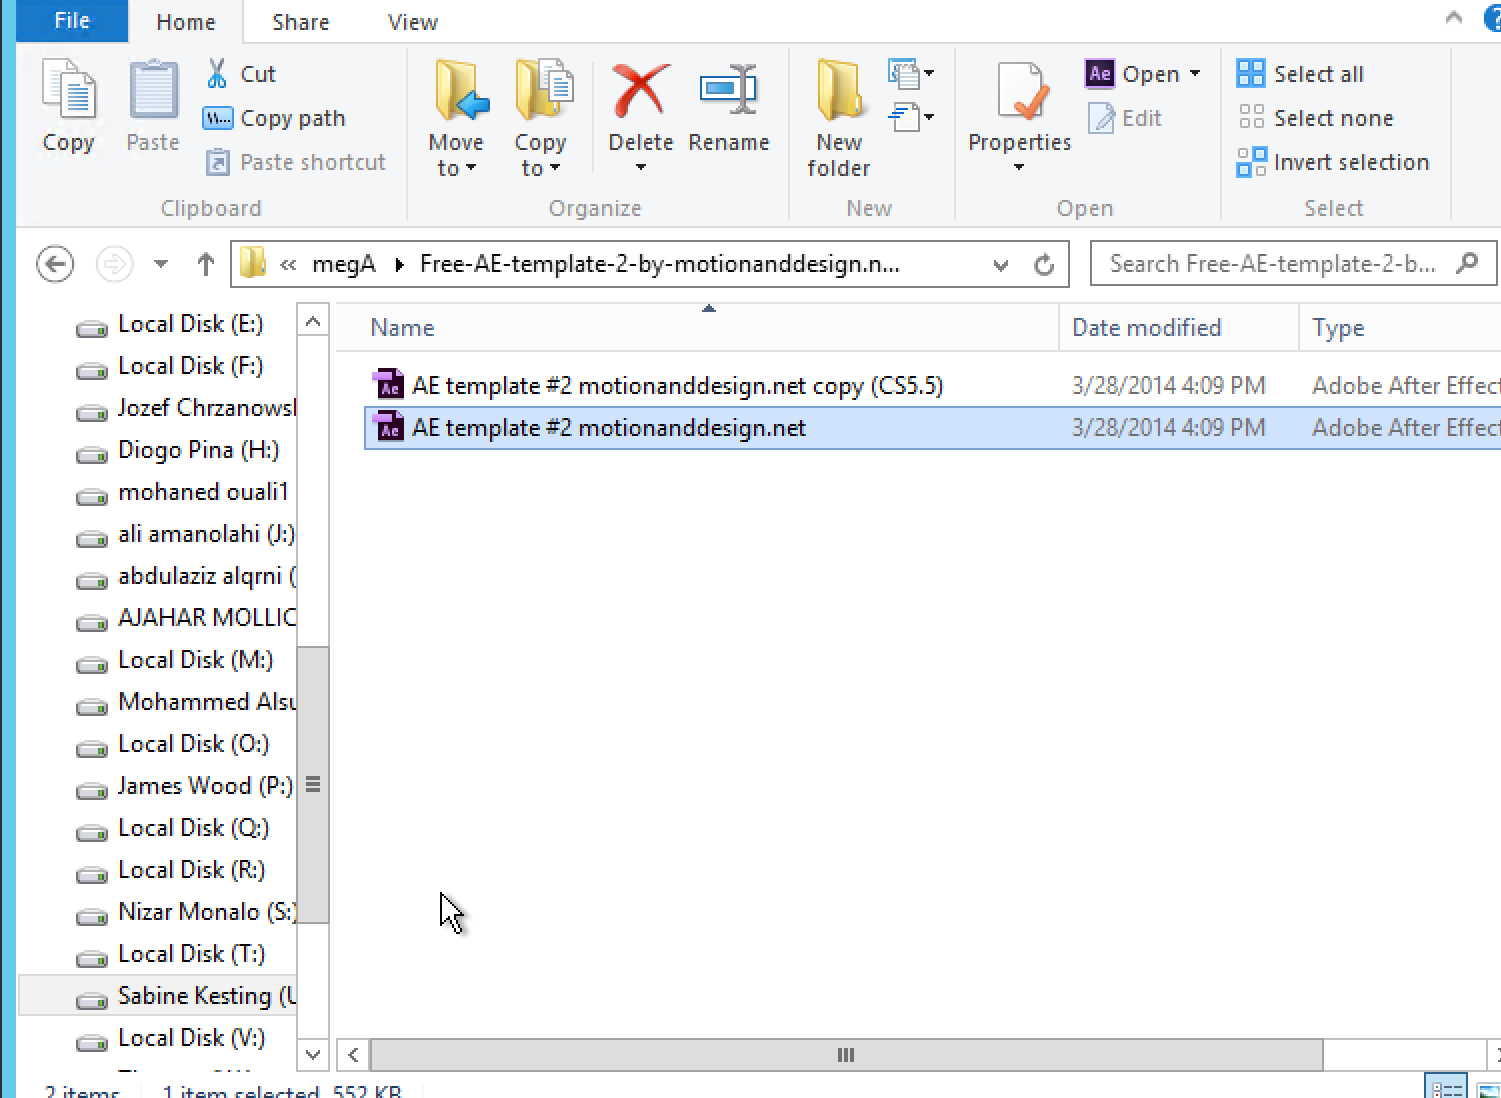Click the Search Free-AE-template box
Viewport: 1501px width, 1098px height.
pos(1293,264)
